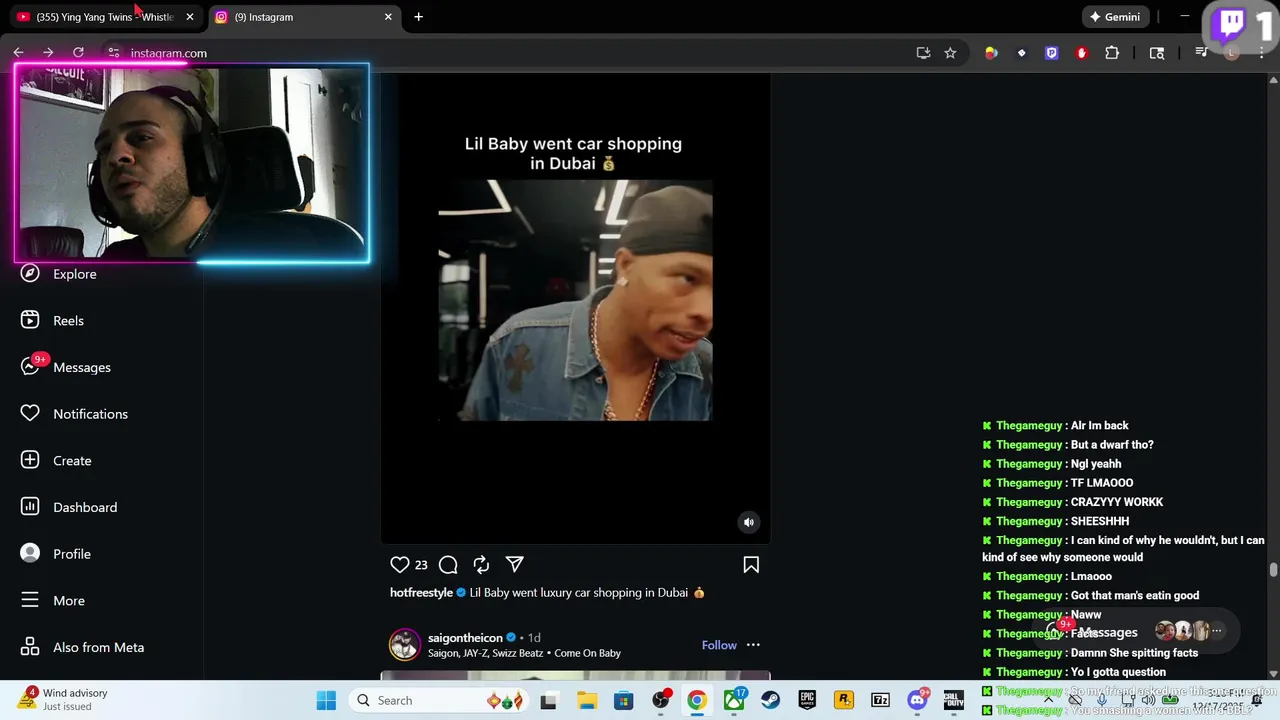Follow saigontheicon
The height and width of the screenshot is (720, 1280).
point(719,645)
